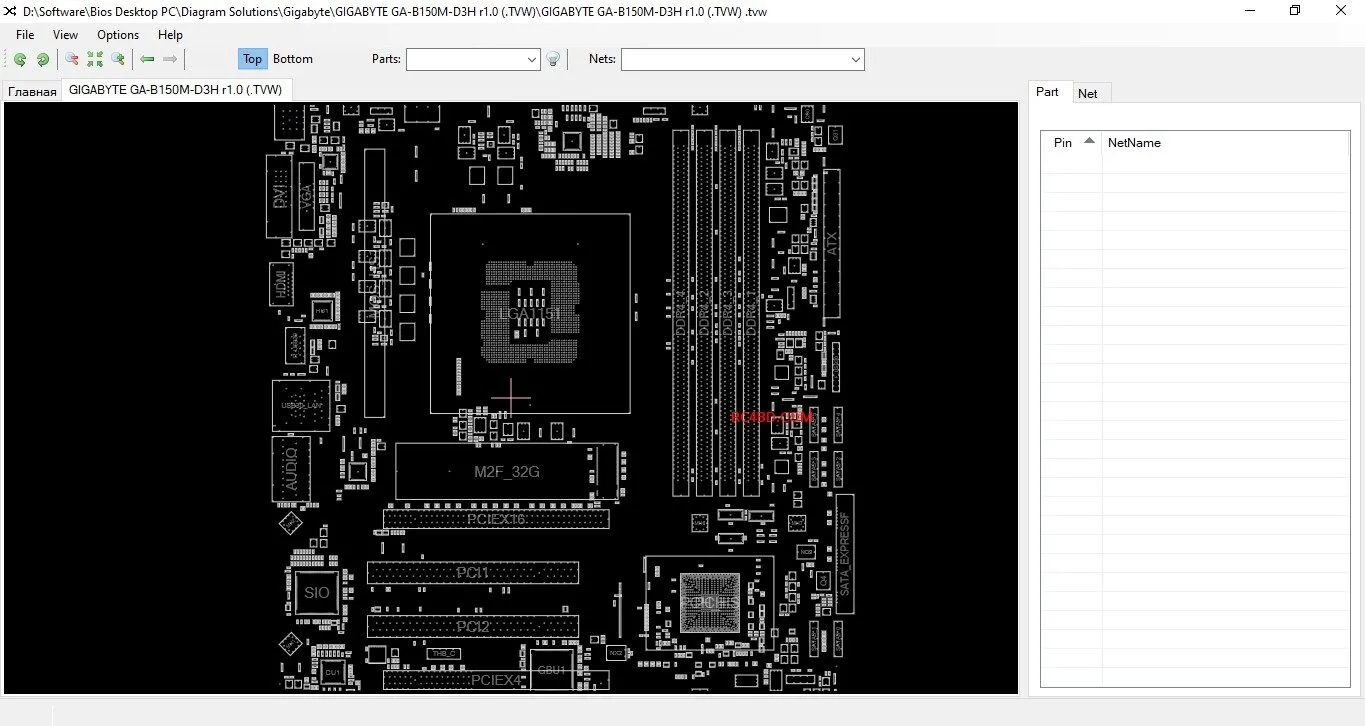Click the back navigation arrow icon
This screenshot has height=726, width=1365.
(147, 59)
